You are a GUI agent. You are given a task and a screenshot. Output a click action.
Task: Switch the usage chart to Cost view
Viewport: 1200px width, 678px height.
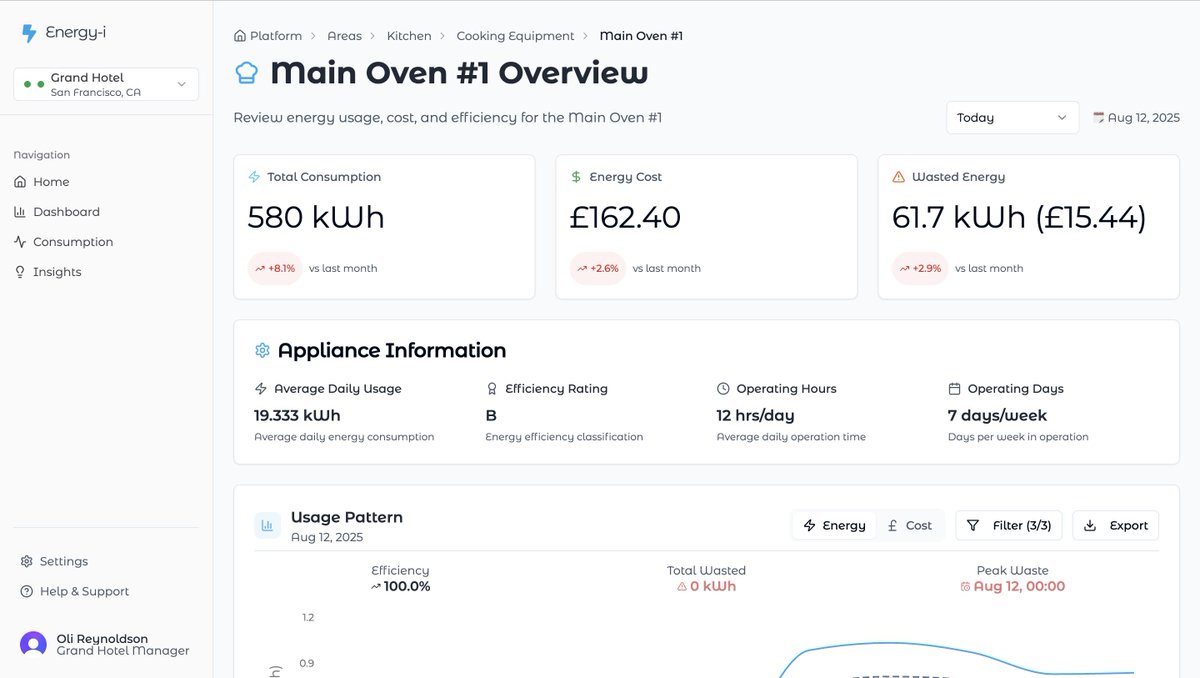909,525
